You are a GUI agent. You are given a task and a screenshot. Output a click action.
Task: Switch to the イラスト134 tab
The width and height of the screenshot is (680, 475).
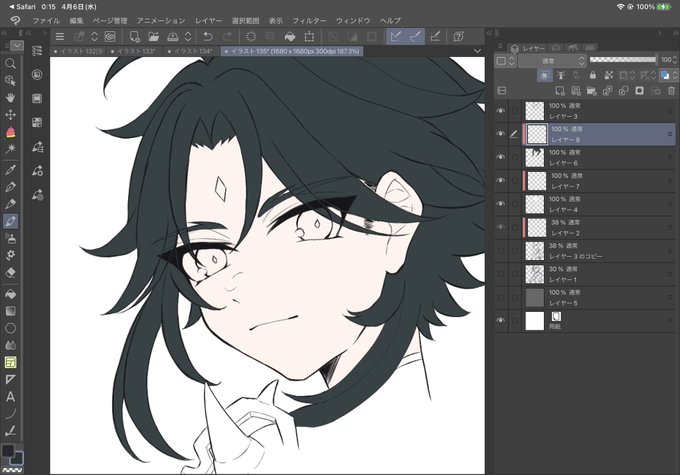tap(191, 51)
